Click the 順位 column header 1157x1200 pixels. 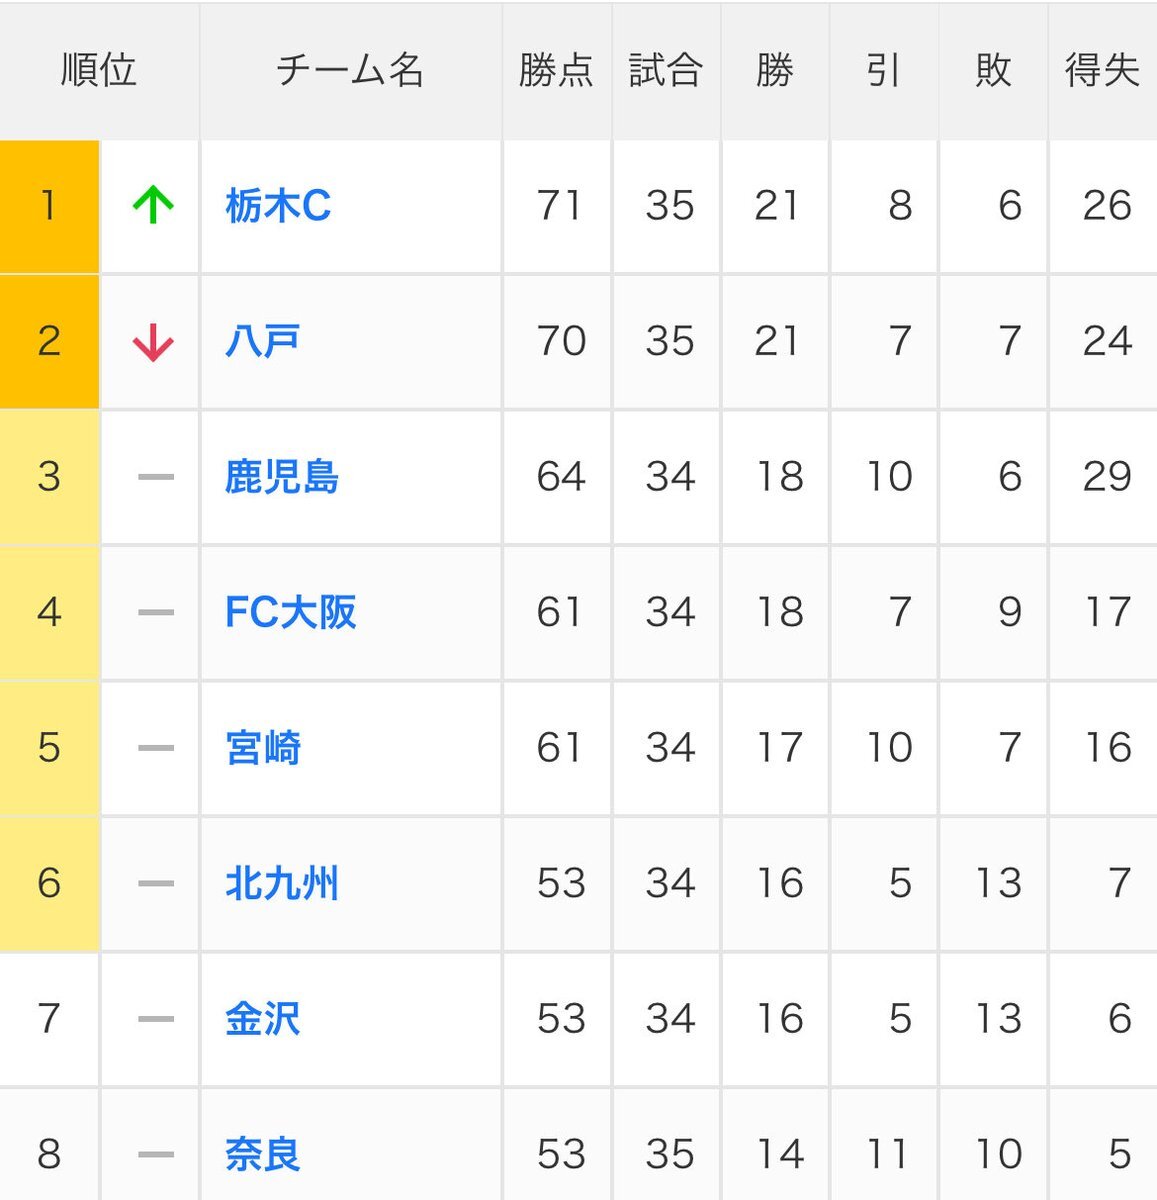pos(98,71)
